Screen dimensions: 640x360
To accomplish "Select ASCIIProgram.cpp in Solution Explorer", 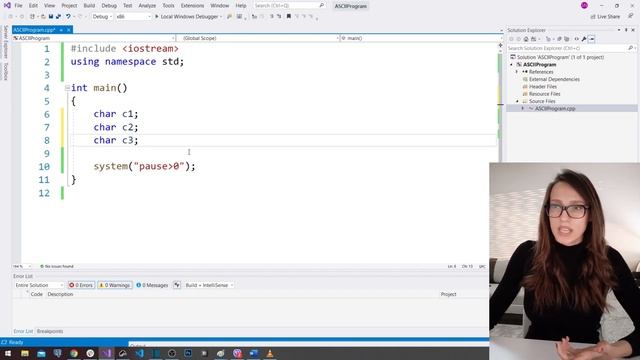I will click(x=555, y=109).
